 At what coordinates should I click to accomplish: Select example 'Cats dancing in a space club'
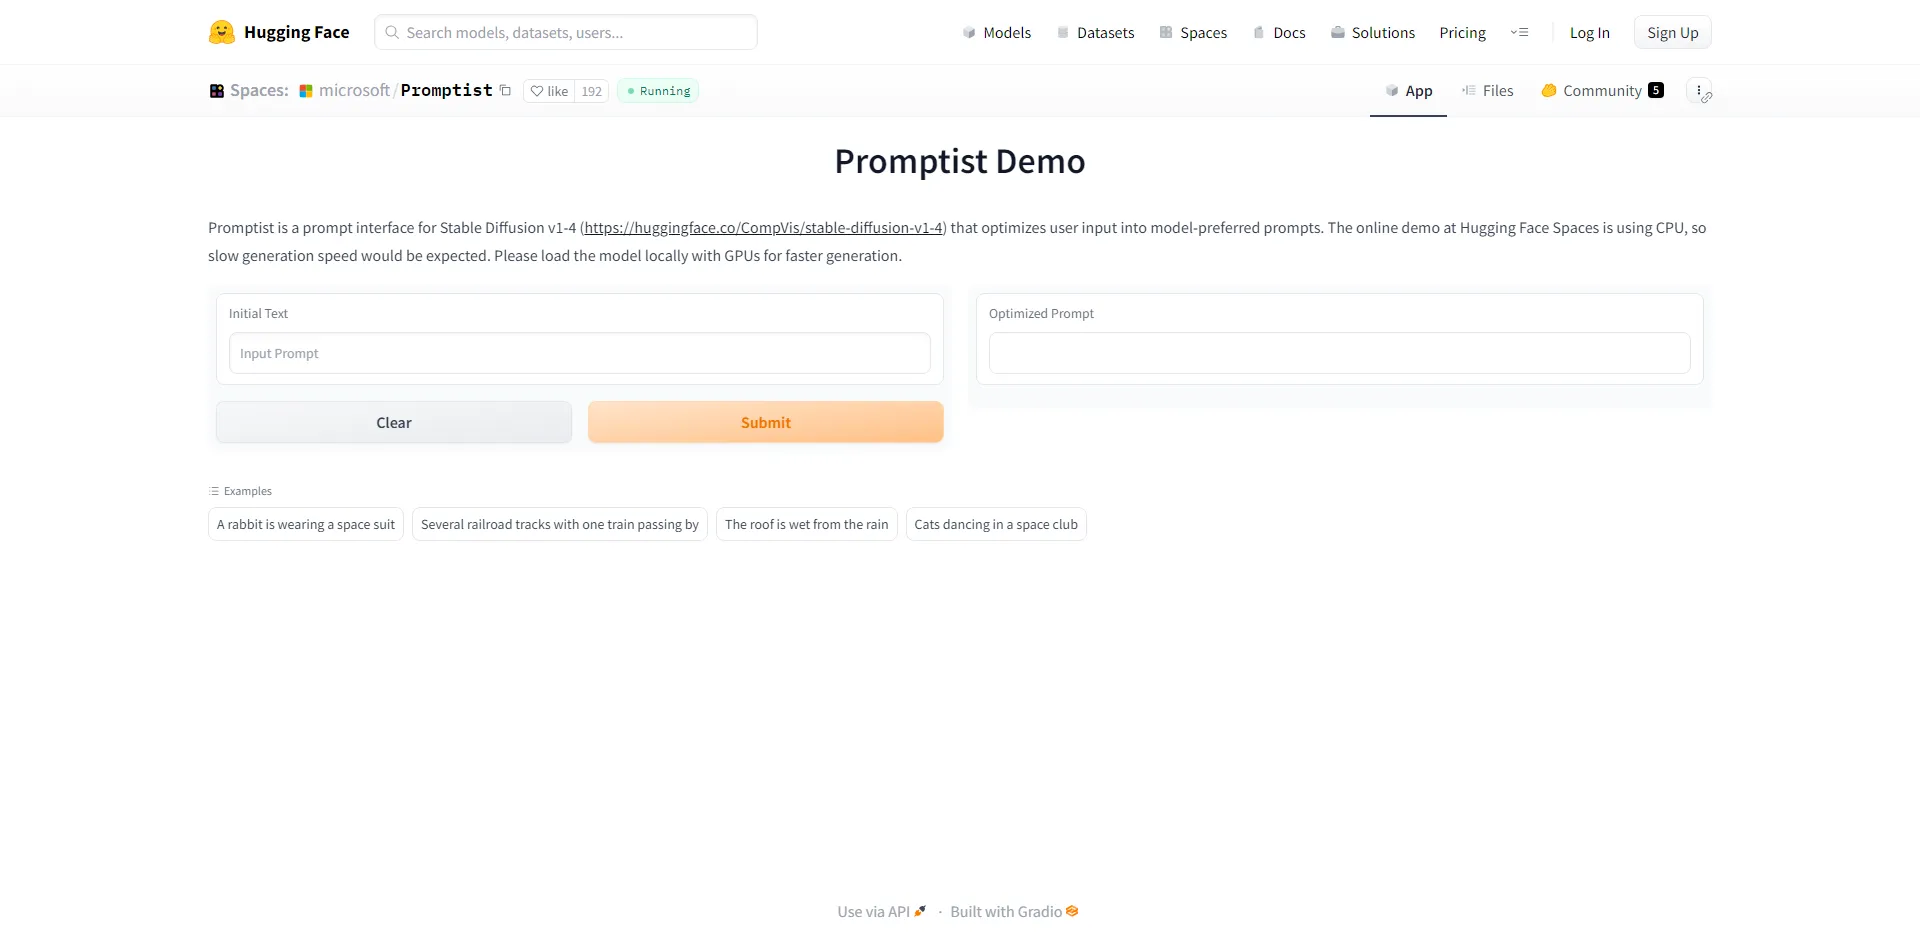point(995,523)
